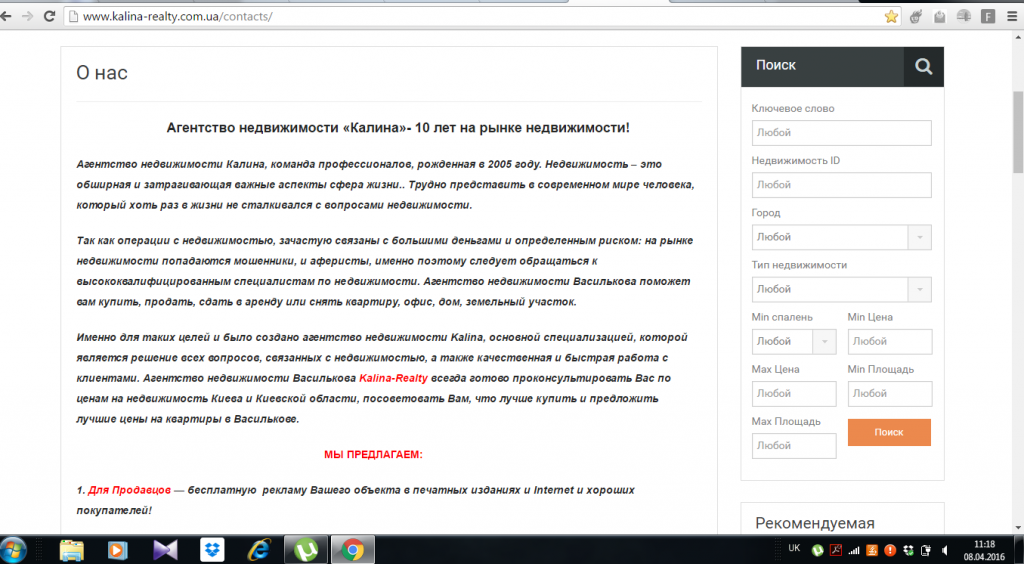This screenshot has width=1024, height=564.
Task: Open the Windows Start orb
Action: 14,550
